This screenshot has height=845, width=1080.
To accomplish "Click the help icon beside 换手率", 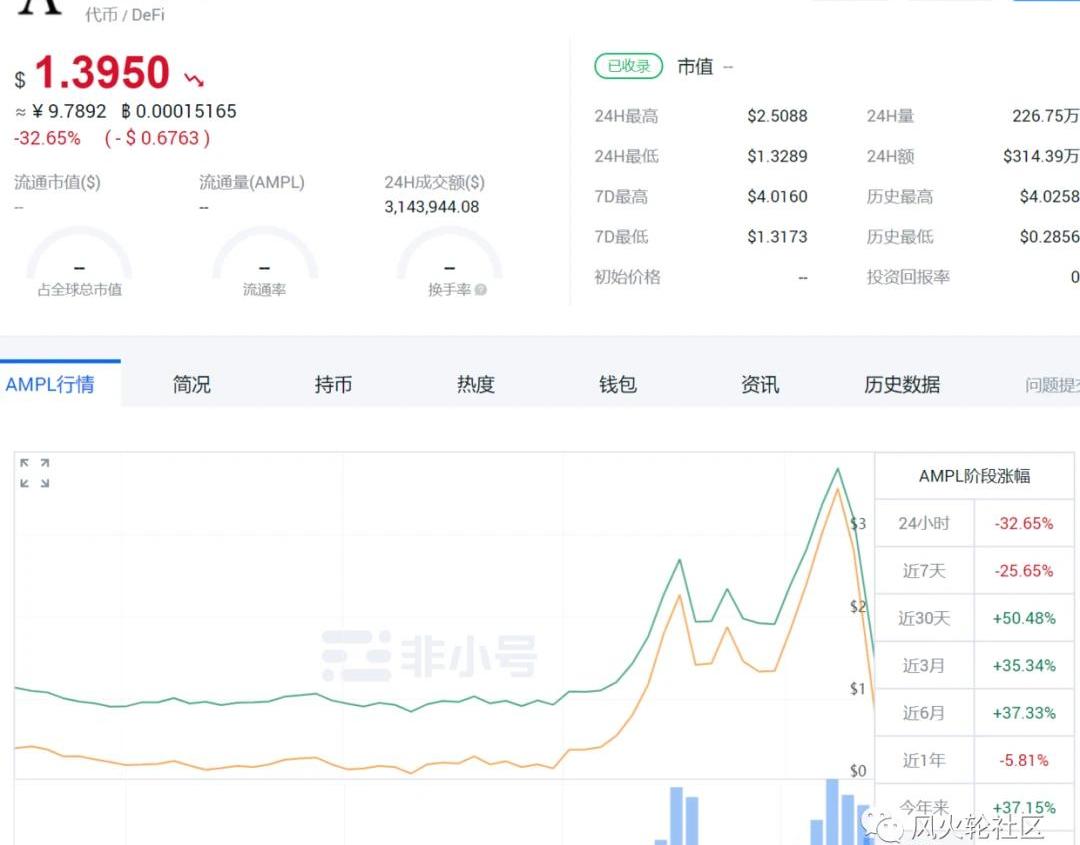I will tap(481, 290).
